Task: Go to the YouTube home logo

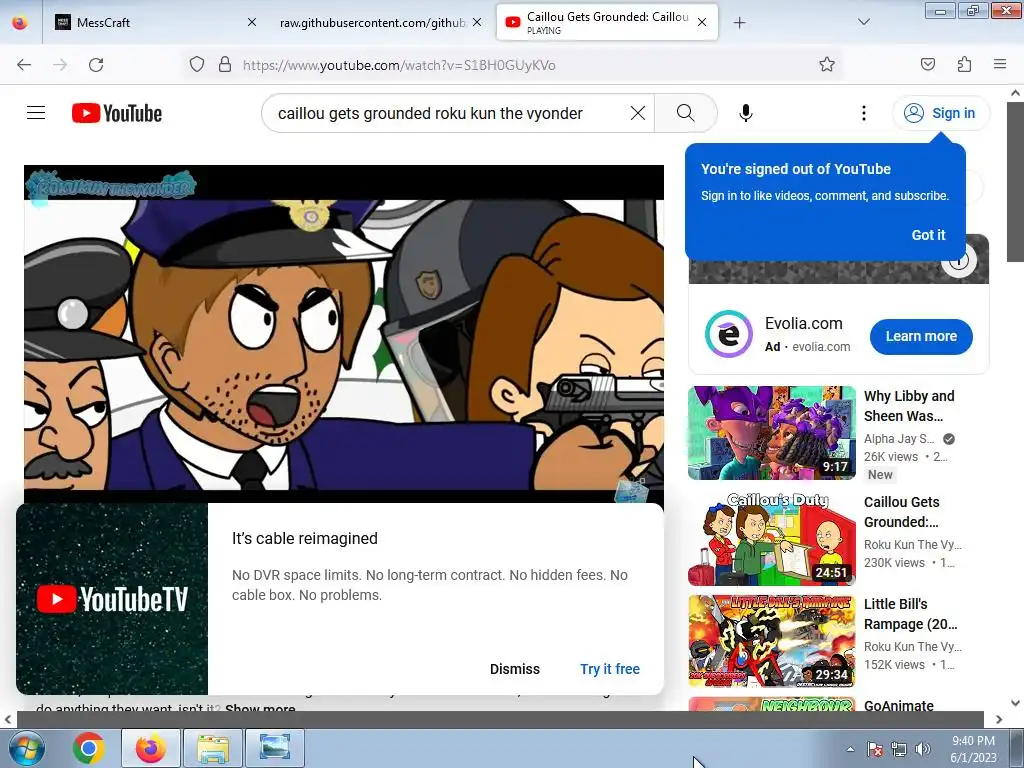Action: tap(117, 113)
